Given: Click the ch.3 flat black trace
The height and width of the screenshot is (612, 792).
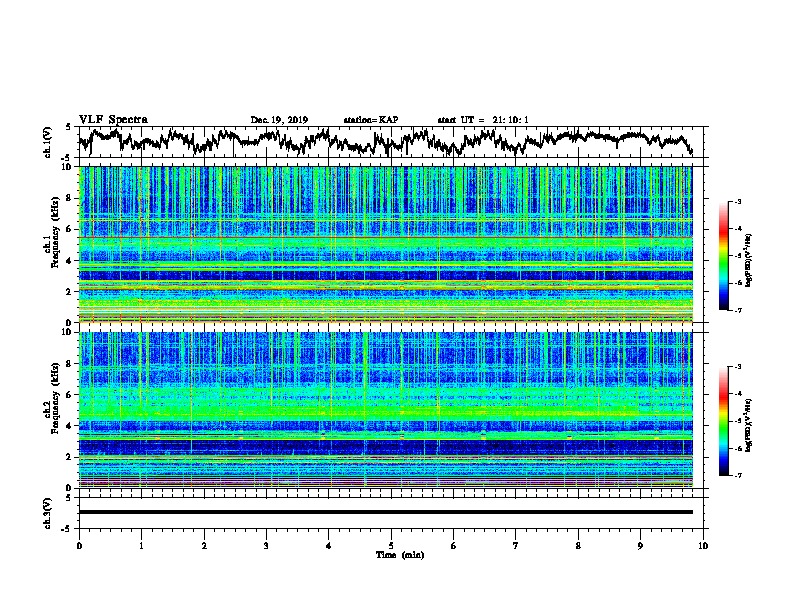Looking at the screenshot, I should click(386, 512).
